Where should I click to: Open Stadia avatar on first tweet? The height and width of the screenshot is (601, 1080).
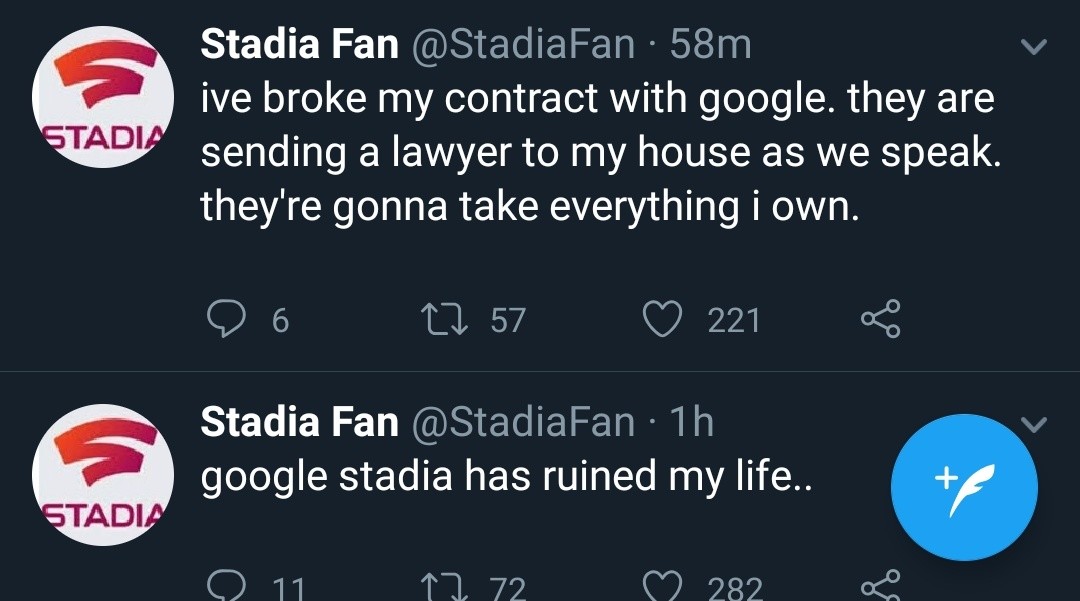[104, 97]
